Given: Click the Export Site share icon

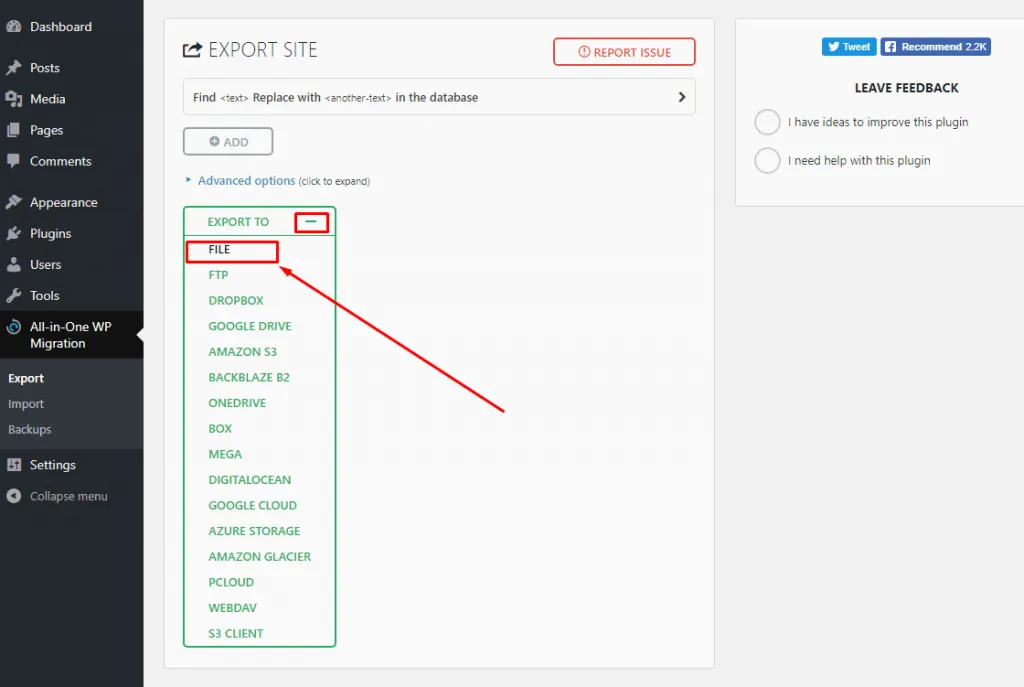Looking at the screenshot, I should tap(192, 50).
